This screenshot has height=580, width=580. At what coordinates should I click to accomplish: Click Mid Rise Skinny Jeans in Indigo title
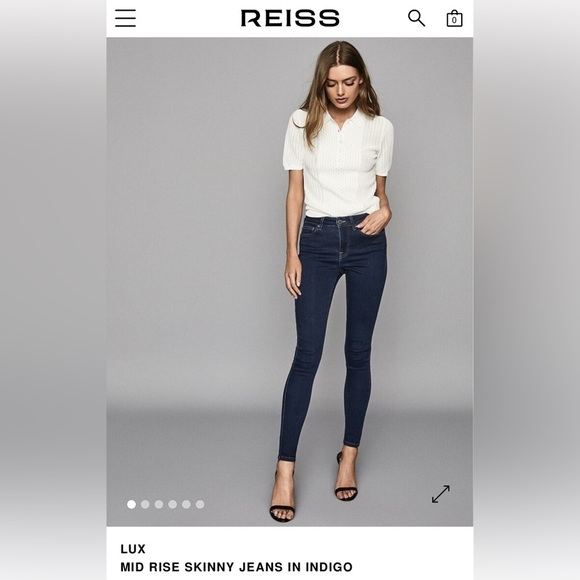point(236,567)
